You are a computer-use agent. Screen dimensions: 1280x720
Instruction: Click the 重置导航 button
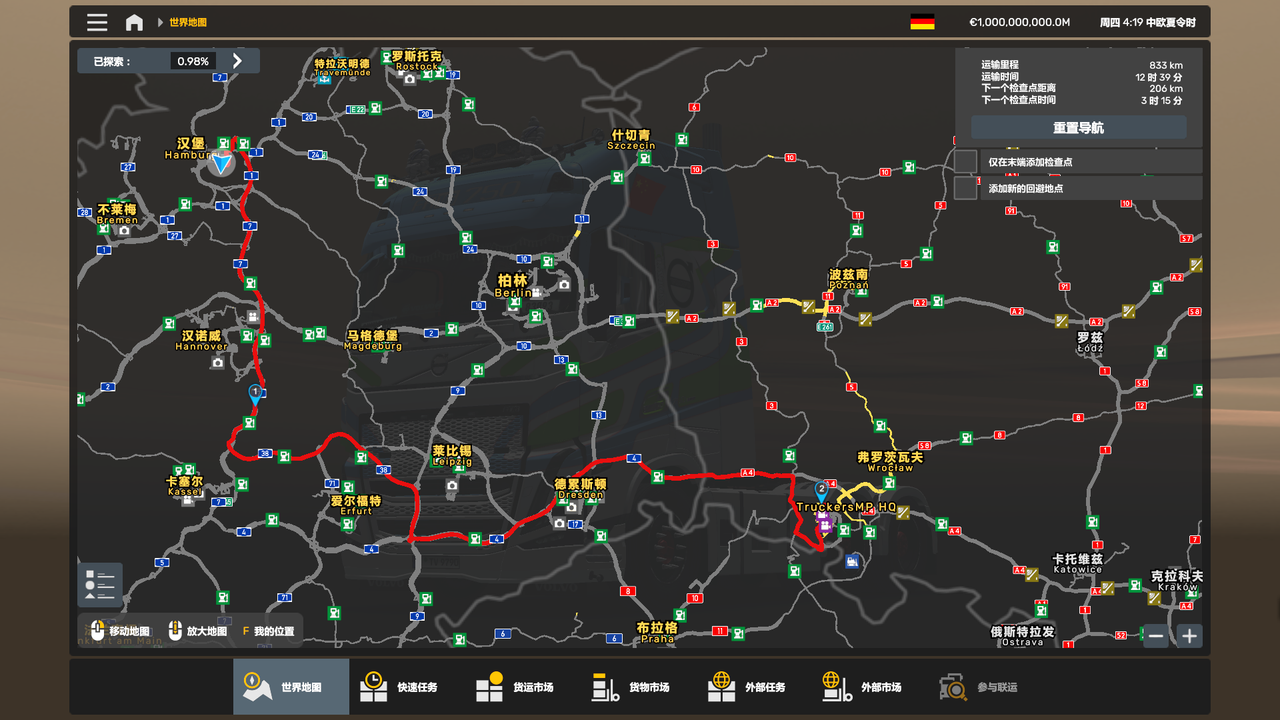coord(1078,128)
